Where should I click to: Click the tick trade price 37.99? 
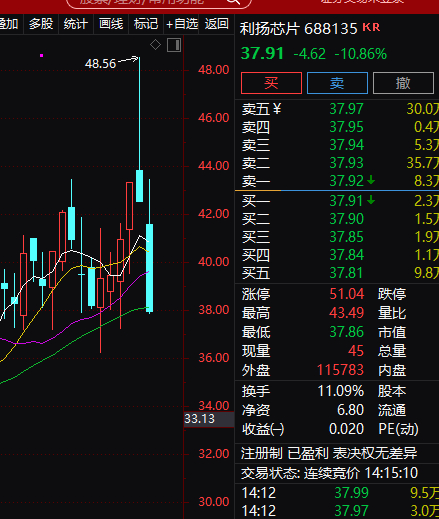(x=351, y=493)
